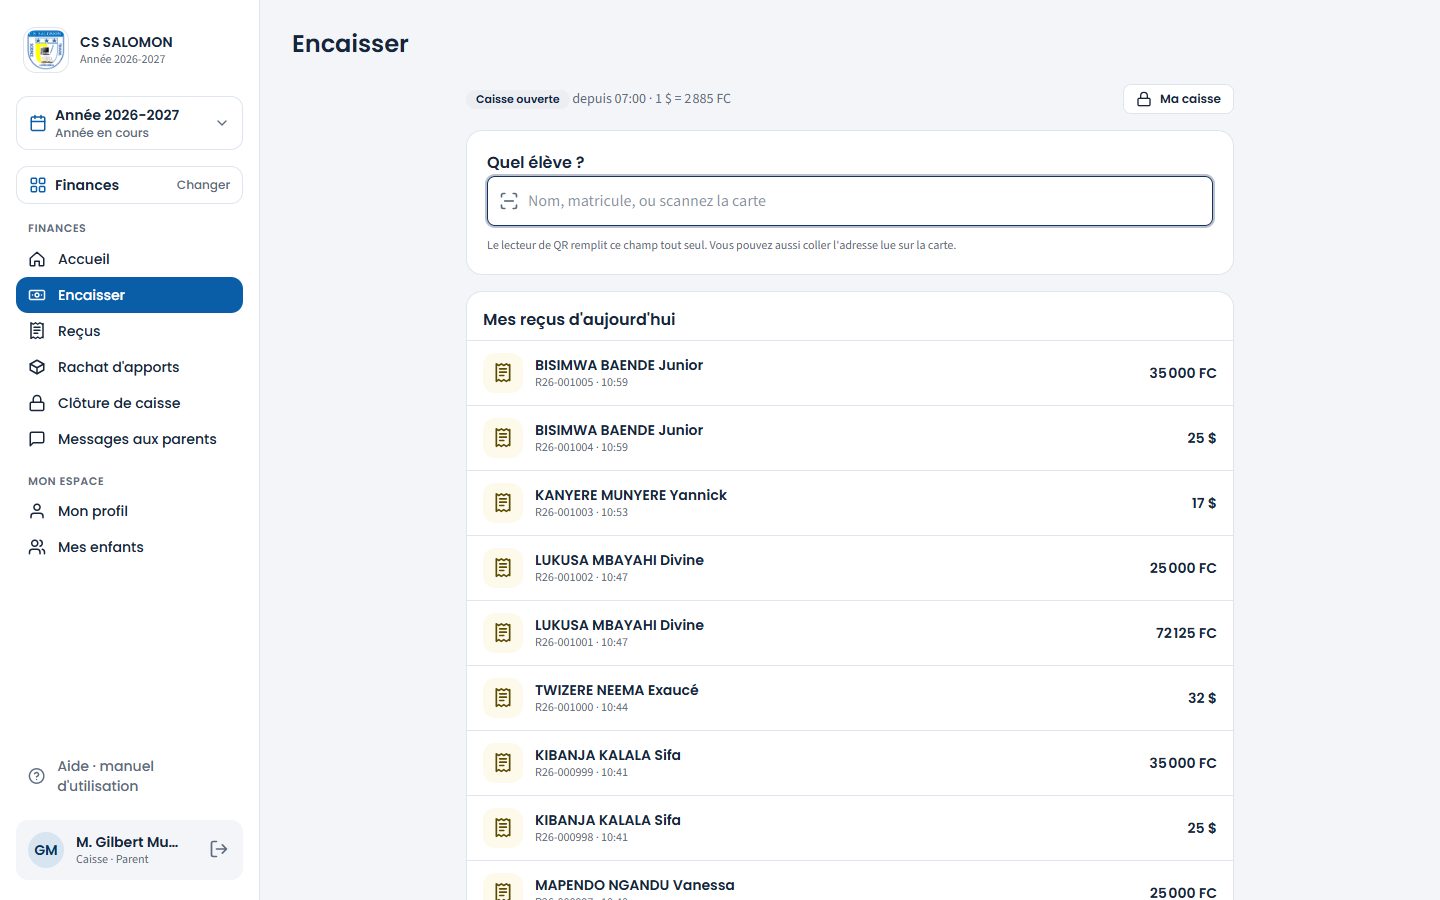Click the 17 $ amount

pos(1204,503)
